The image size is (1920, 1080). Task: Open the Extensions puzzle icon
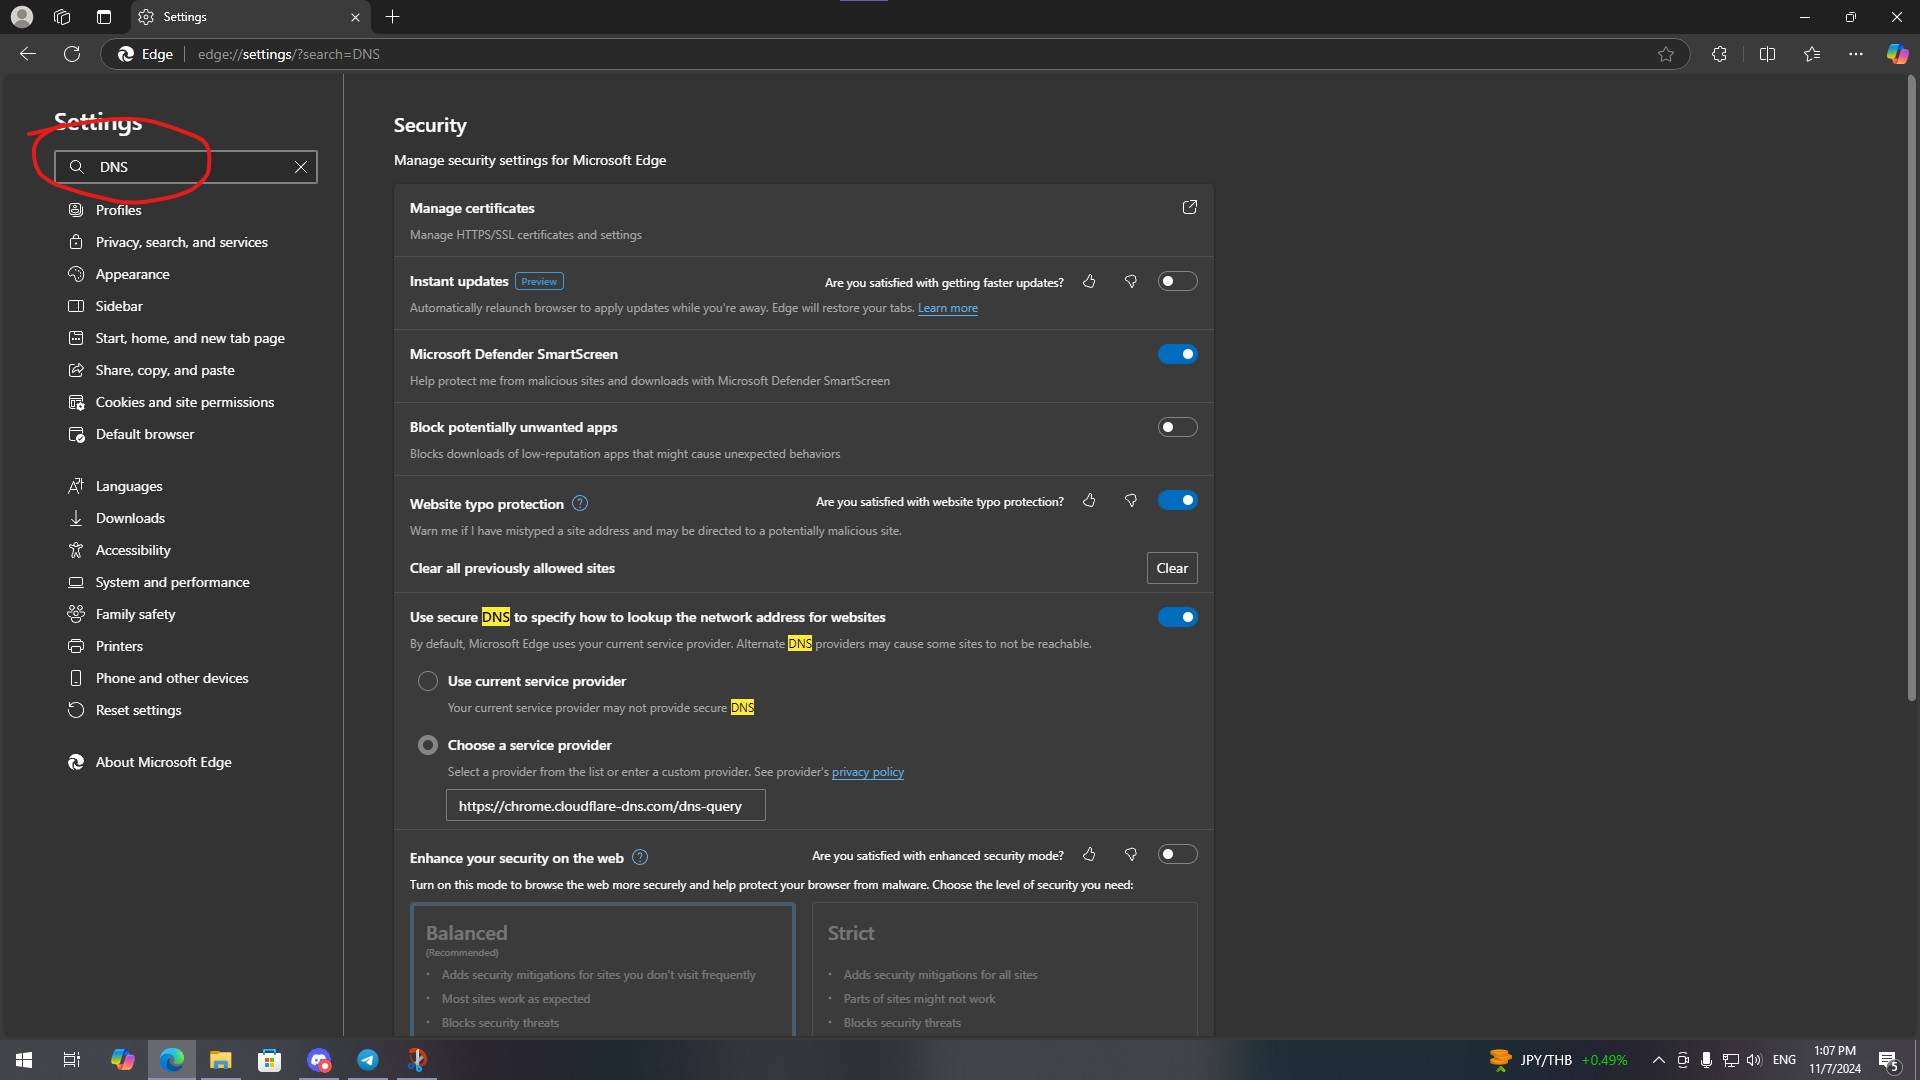click(1719, 54)
